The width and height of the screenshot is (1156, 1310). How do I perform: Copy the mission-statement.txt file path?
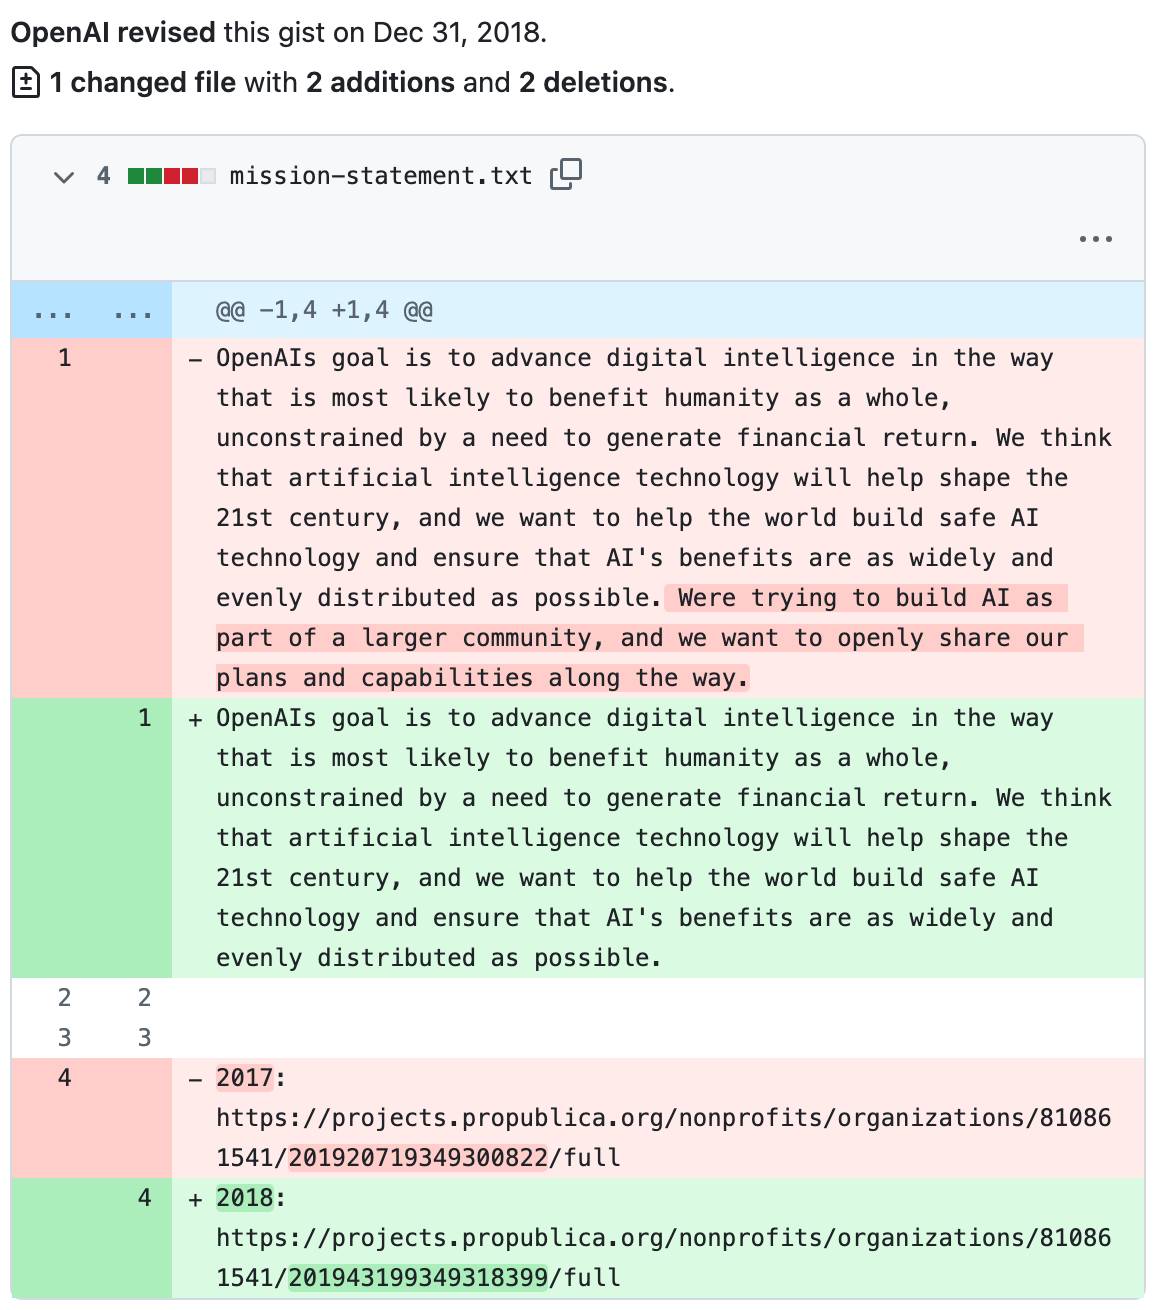coord(566,175)
